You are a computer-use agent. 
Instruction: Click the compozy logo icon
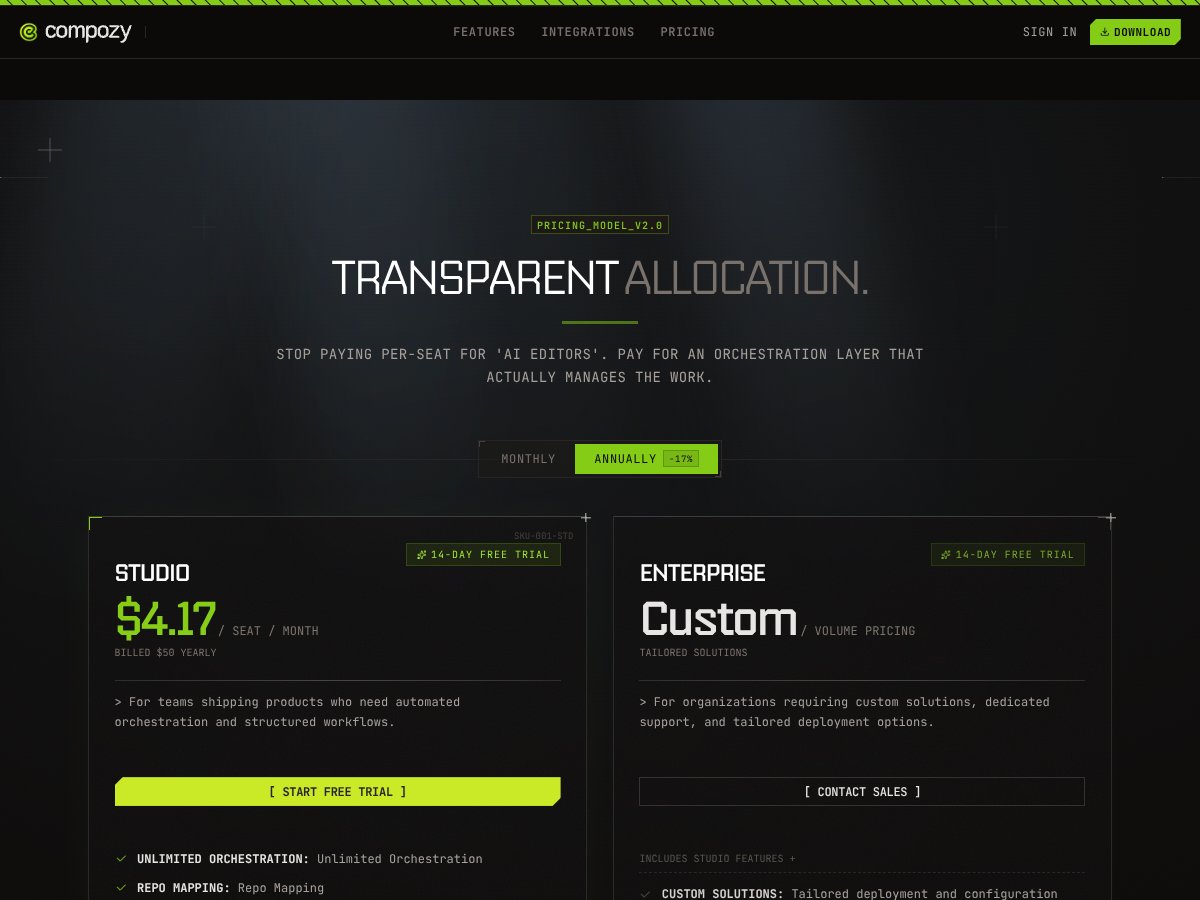pos(27,31)
